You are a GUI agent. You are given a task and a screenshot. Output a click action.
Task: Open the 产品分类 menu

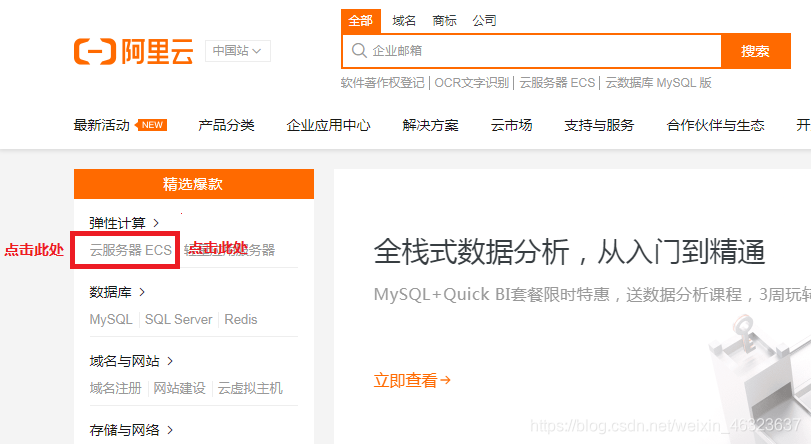226,125
